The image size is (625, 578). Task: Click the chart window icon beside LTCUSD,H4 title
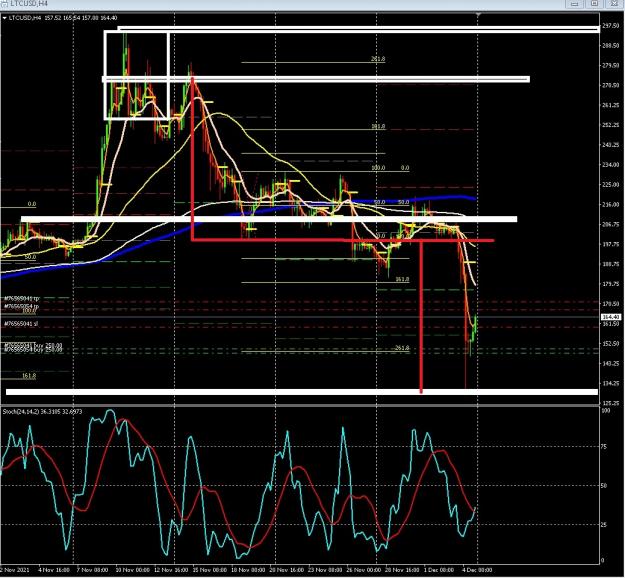(x=4, y=3)
